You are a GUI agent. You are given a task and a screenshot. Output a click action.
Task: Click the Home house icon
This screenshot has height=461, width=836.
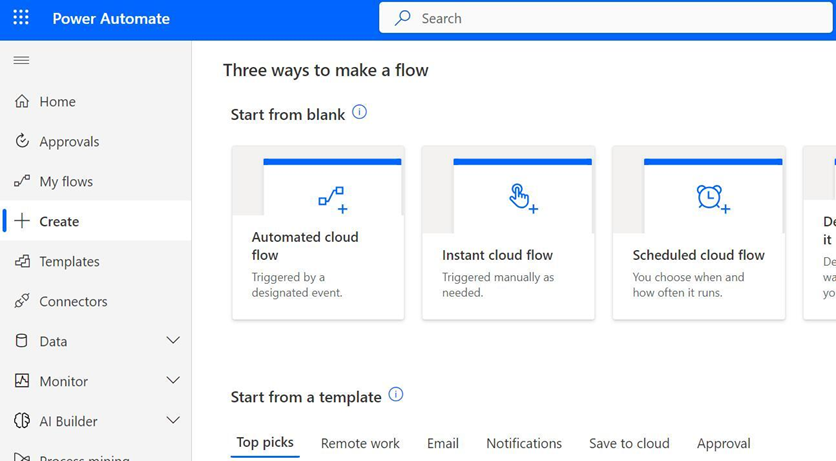pos(22,101)
